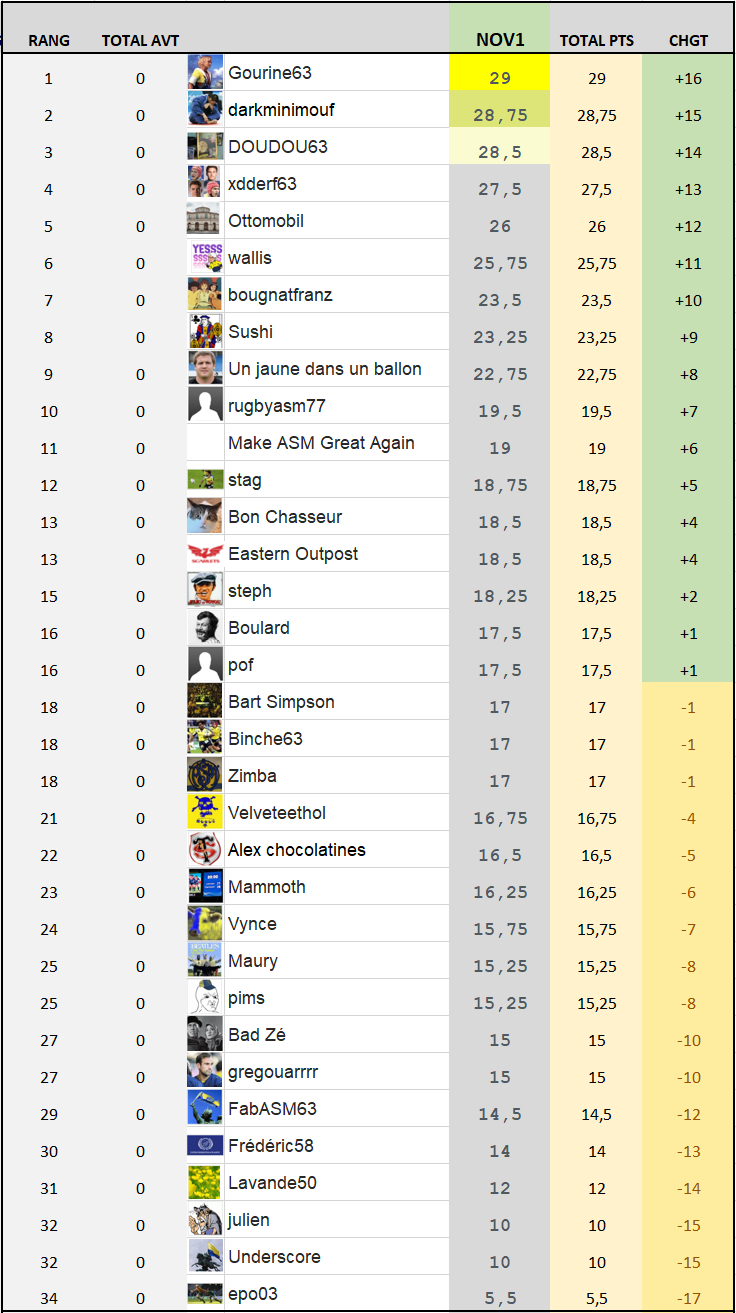736x1313 pixels.
Task: Click Gourine63's avatar image
Action: click(x=205, y=73)
